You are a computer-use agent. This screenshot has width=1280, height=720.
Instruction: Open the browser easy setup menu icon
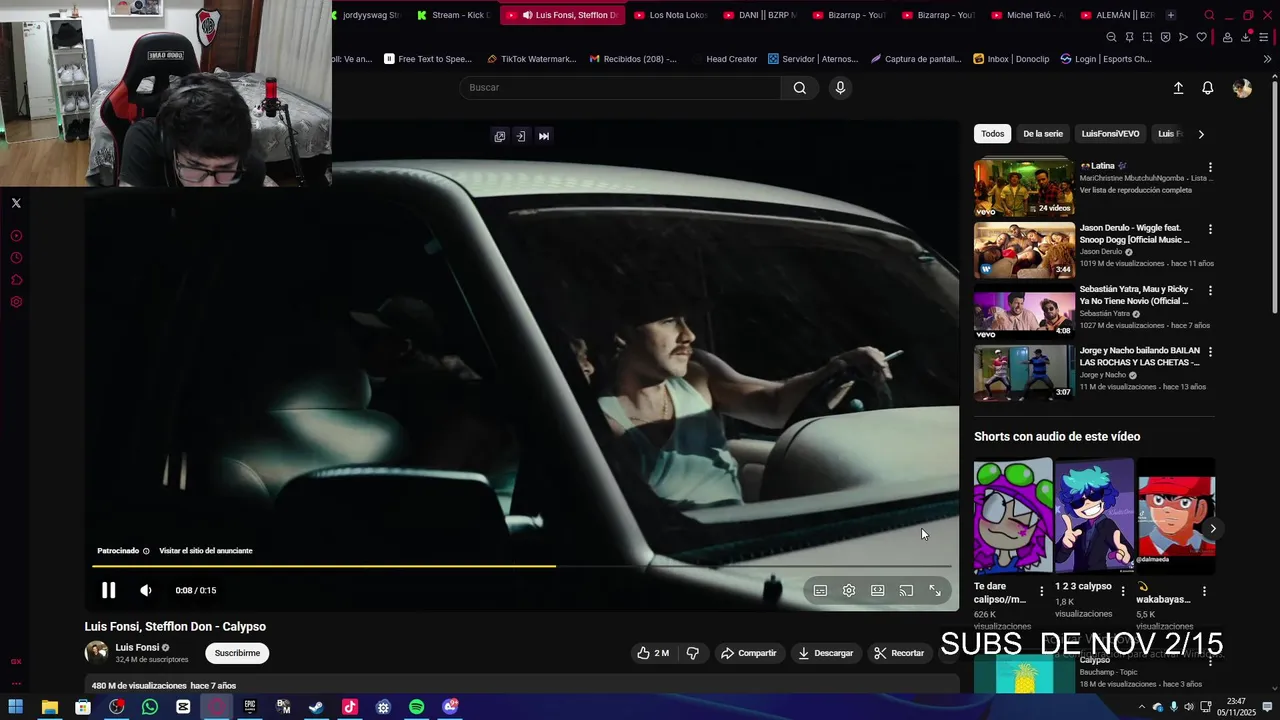click(x=1264, y=37)
